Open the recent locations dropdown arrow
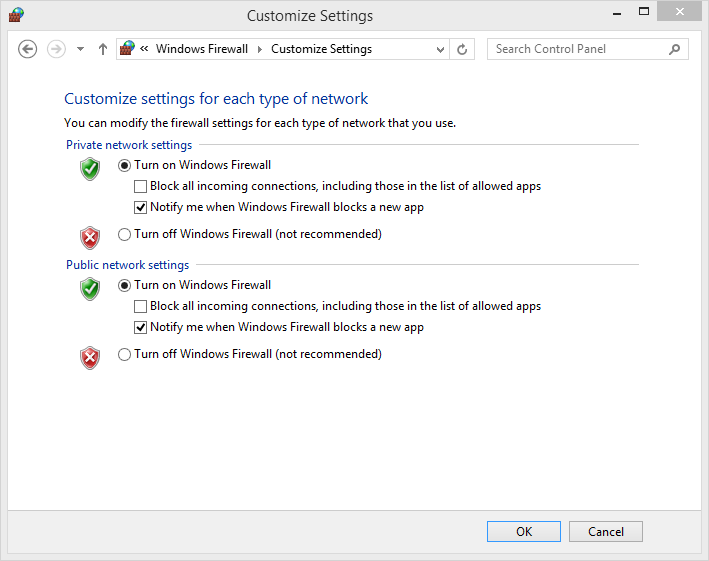 tap(80, 49)
